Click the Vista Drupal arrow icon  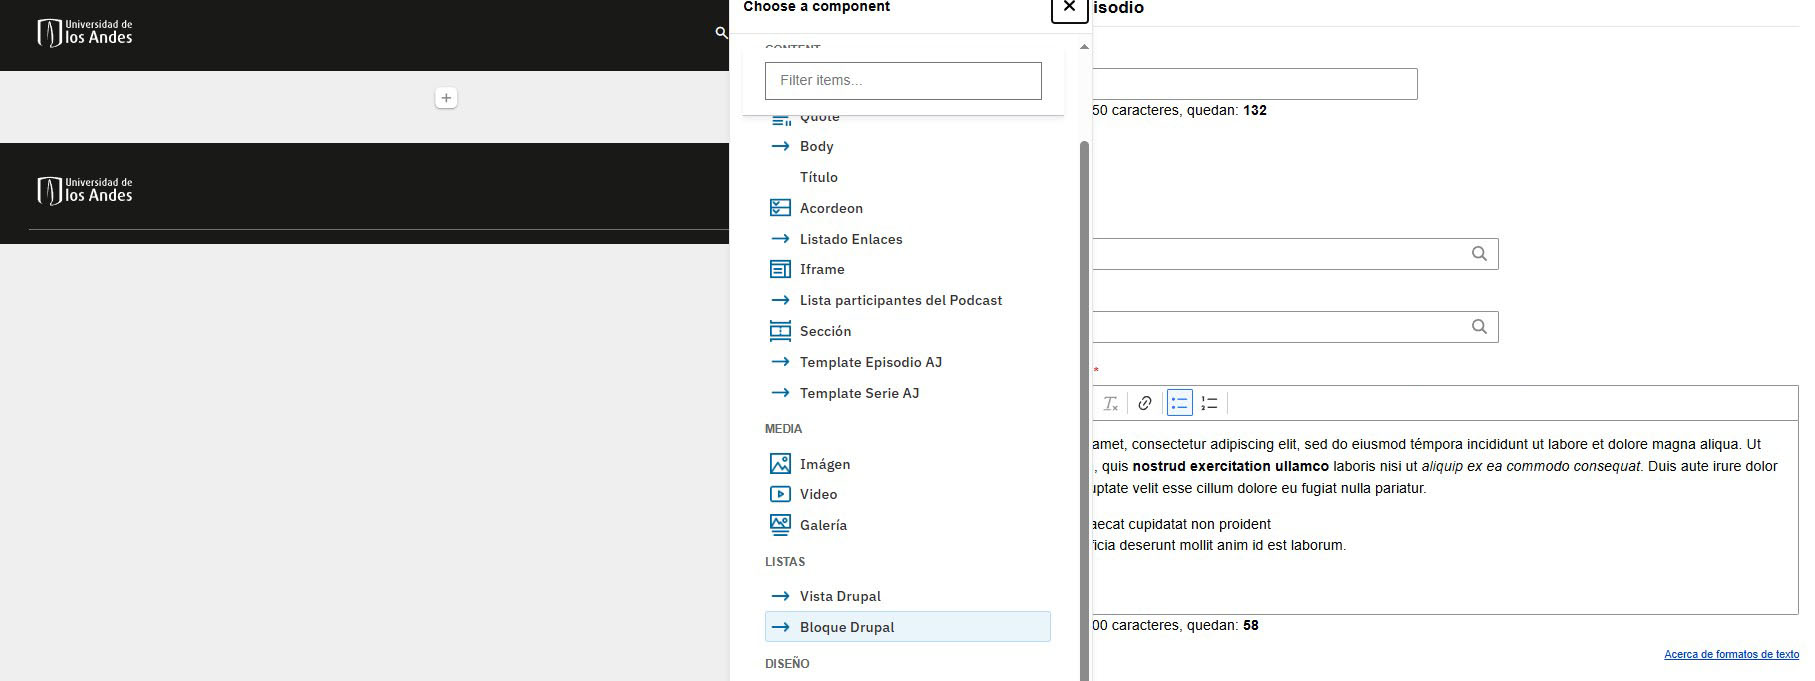(781, 596)
